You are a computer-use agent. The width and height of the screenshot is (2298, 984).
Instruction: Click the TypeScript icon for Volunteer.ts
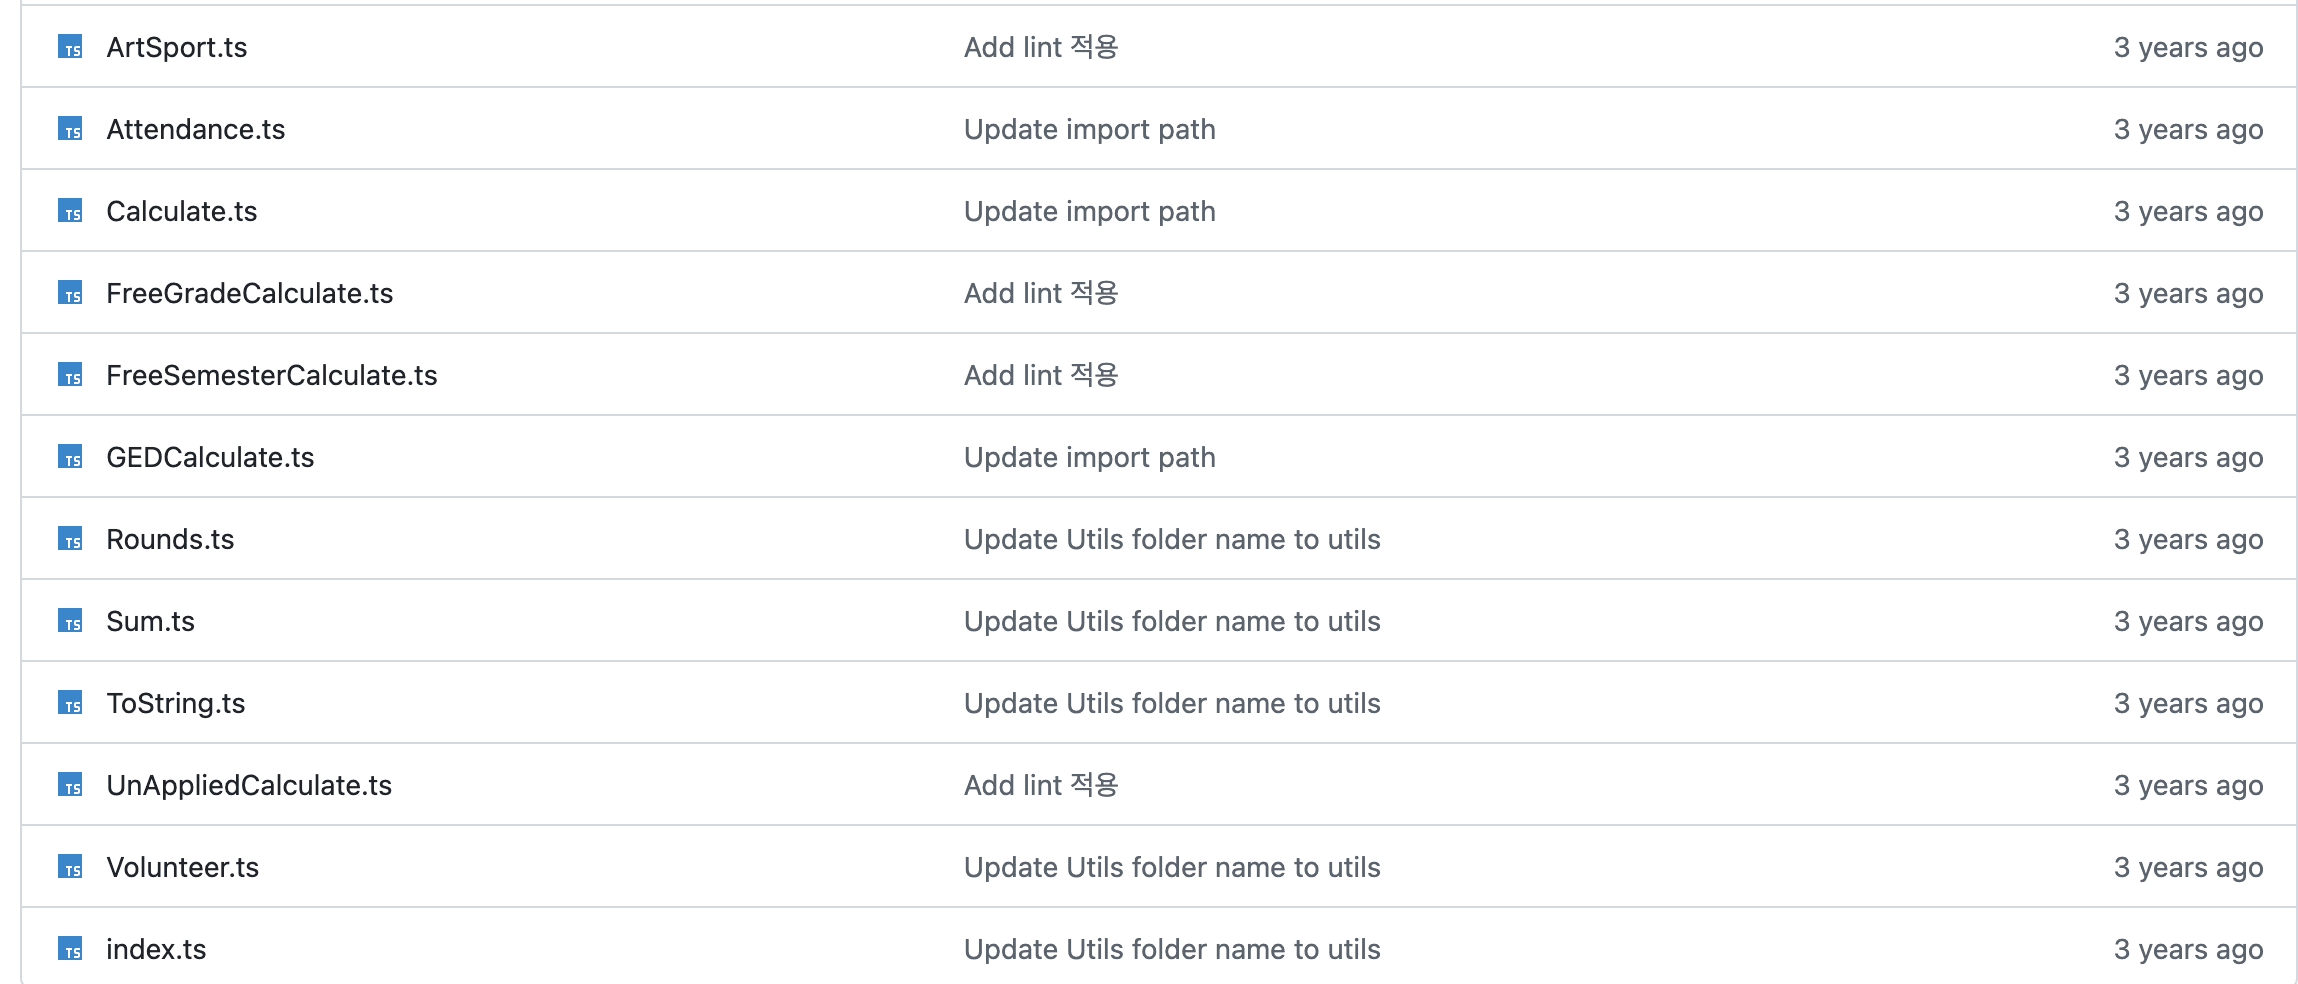click(x=70, y=867)
